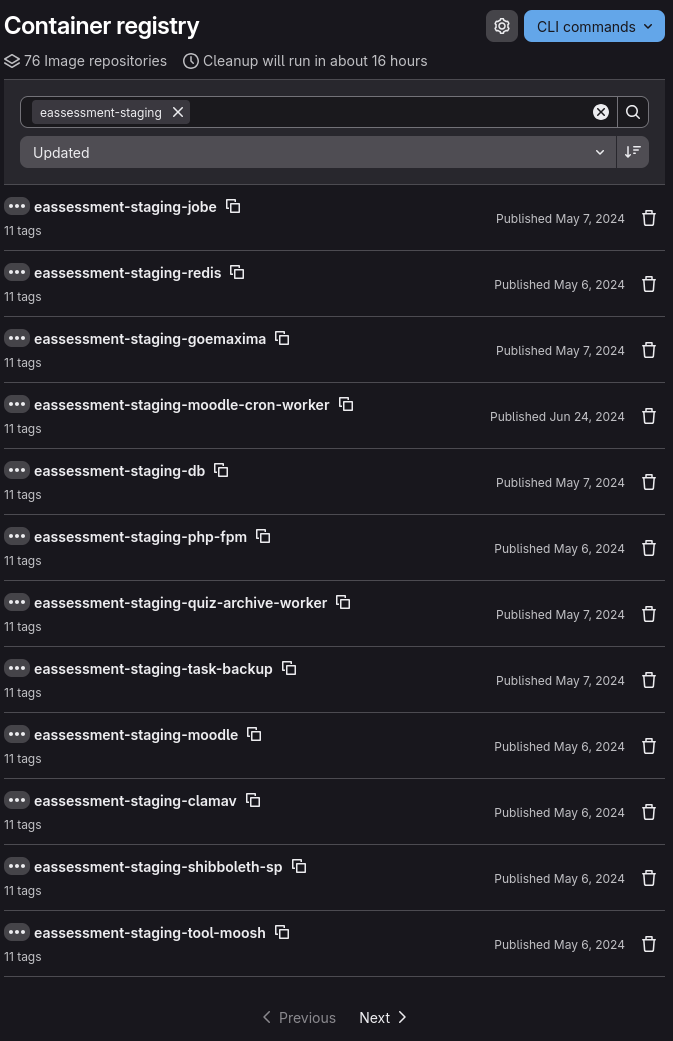Toggle the sort direction button
Screen dimensions: 673x1041
[x=633, y=152]
